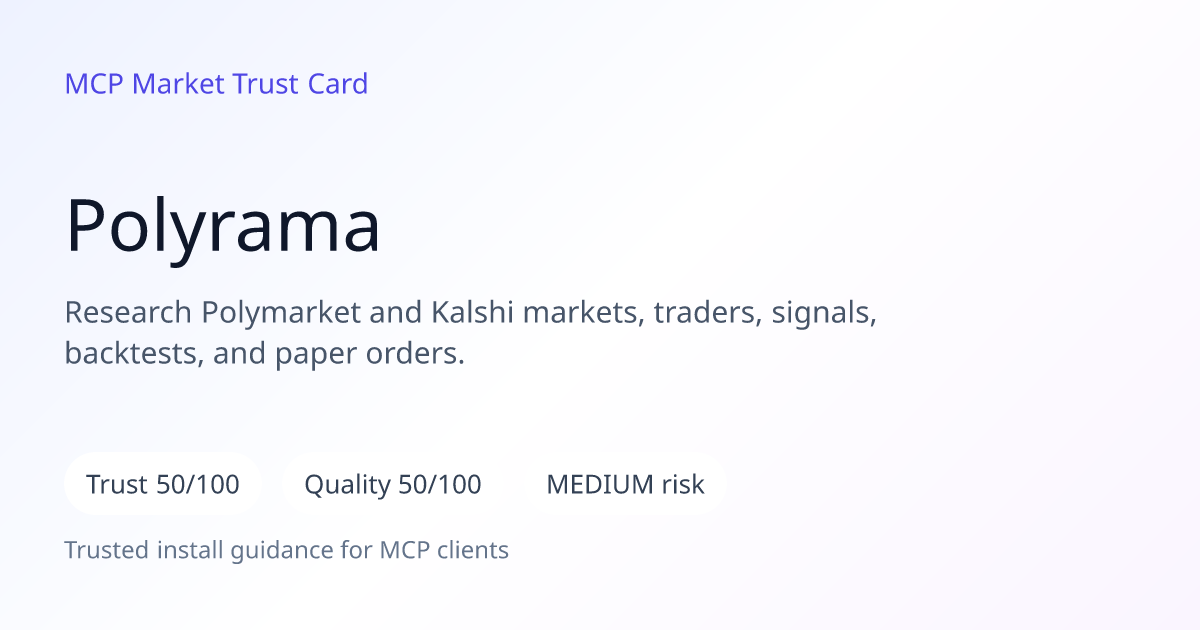The image size is (1200, 630).
Task: Click the Quality 50/100 badge
Action: (x=393, y=485)
